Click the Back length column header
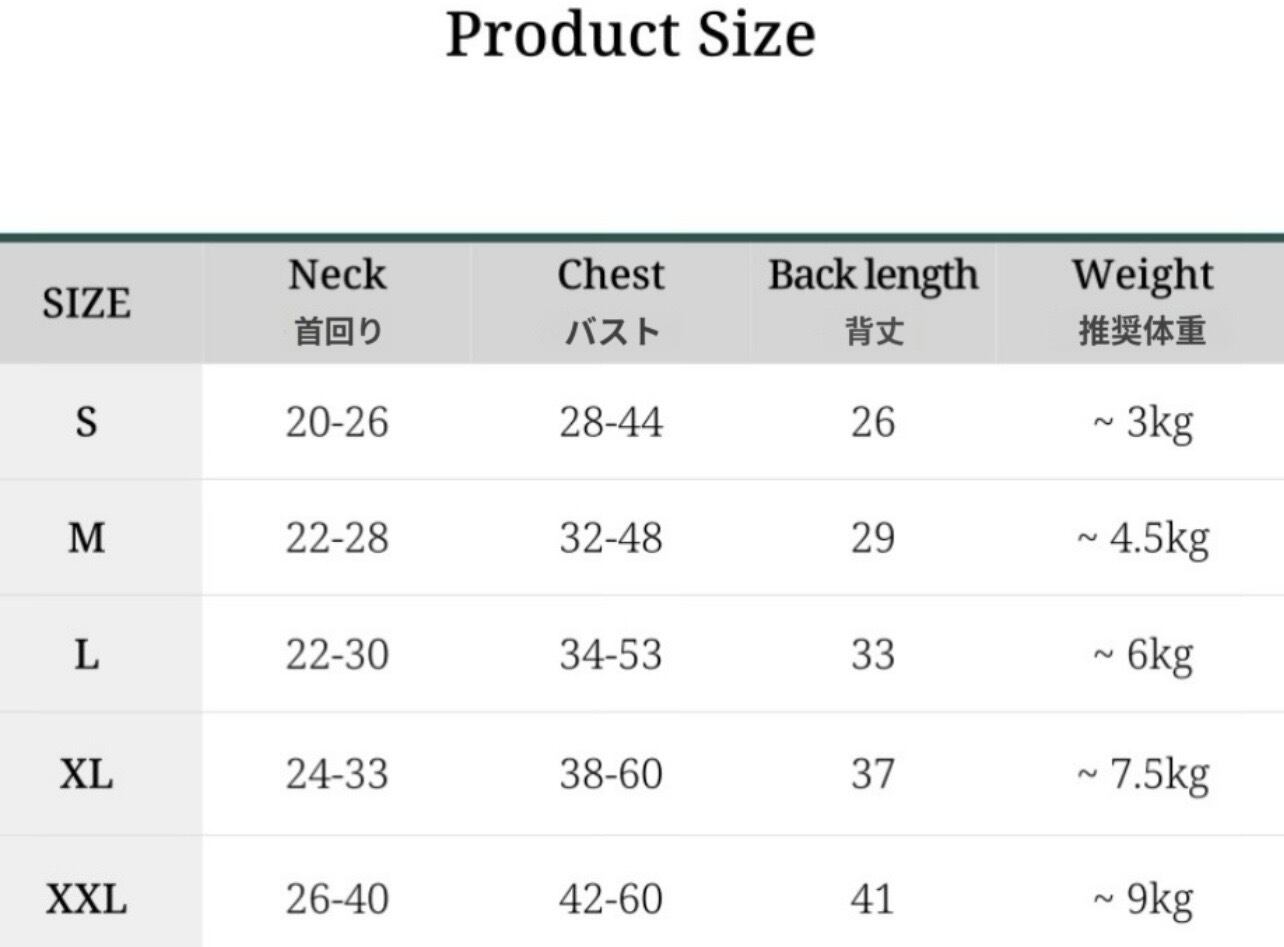Image resolution: width=1284 pixels, height=947 pixels. click(873, 276)
